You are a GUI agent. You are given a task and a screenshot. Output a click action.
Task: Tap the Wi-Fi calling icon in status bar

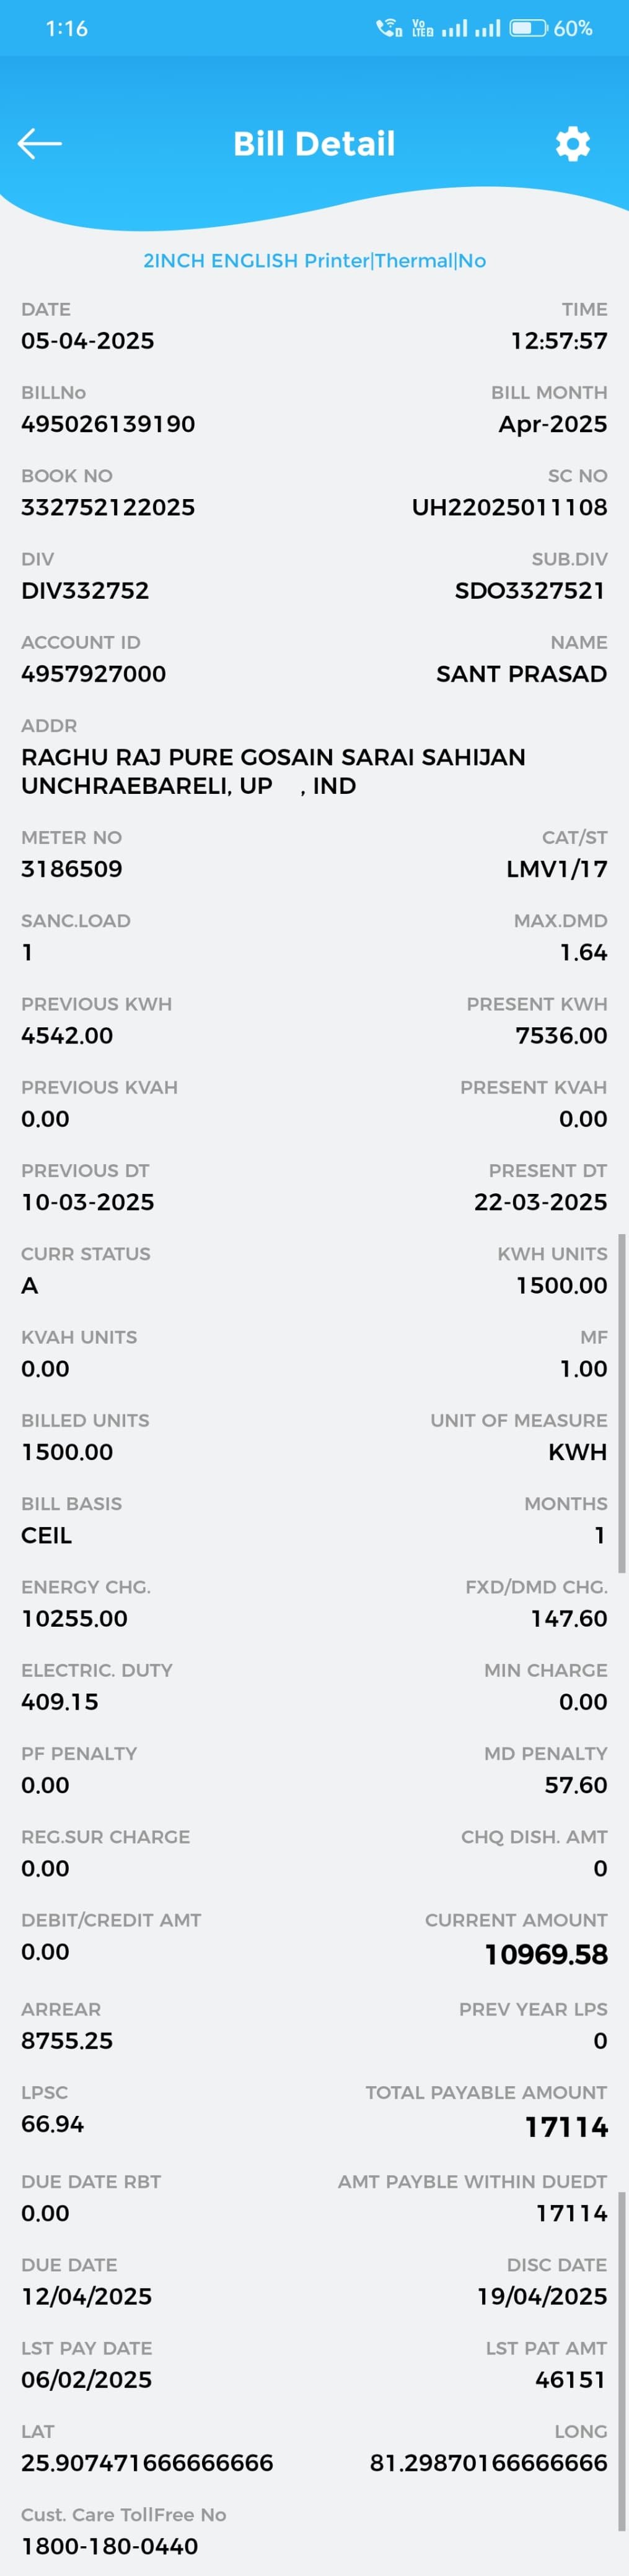[x=388, y=28]
